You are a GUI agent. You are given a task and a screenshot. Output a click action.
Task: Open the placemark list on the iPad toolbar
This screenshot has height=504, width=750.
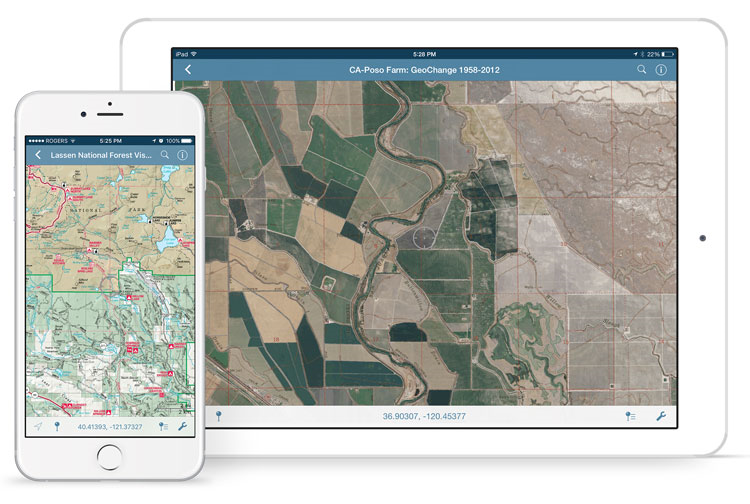click(631, 415)
